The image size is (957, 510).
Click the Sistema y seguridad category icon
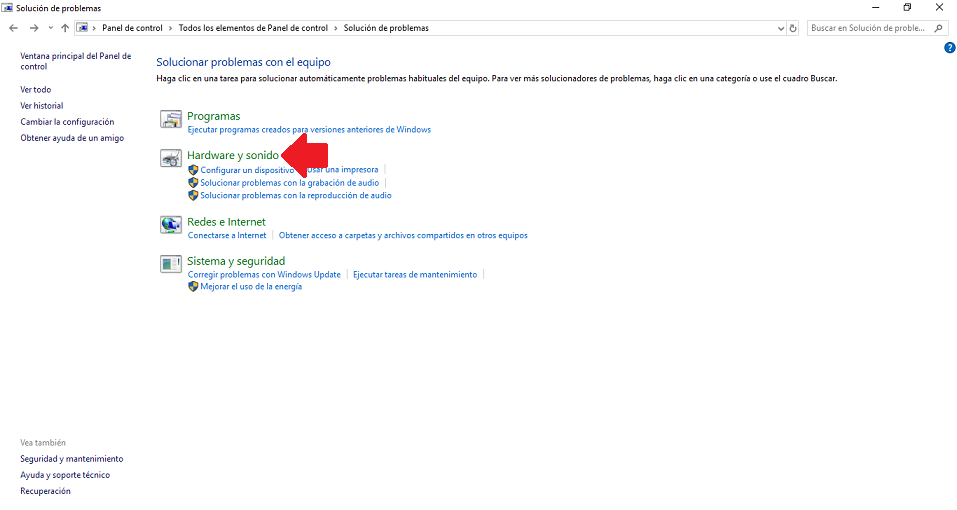pos(171,264)
